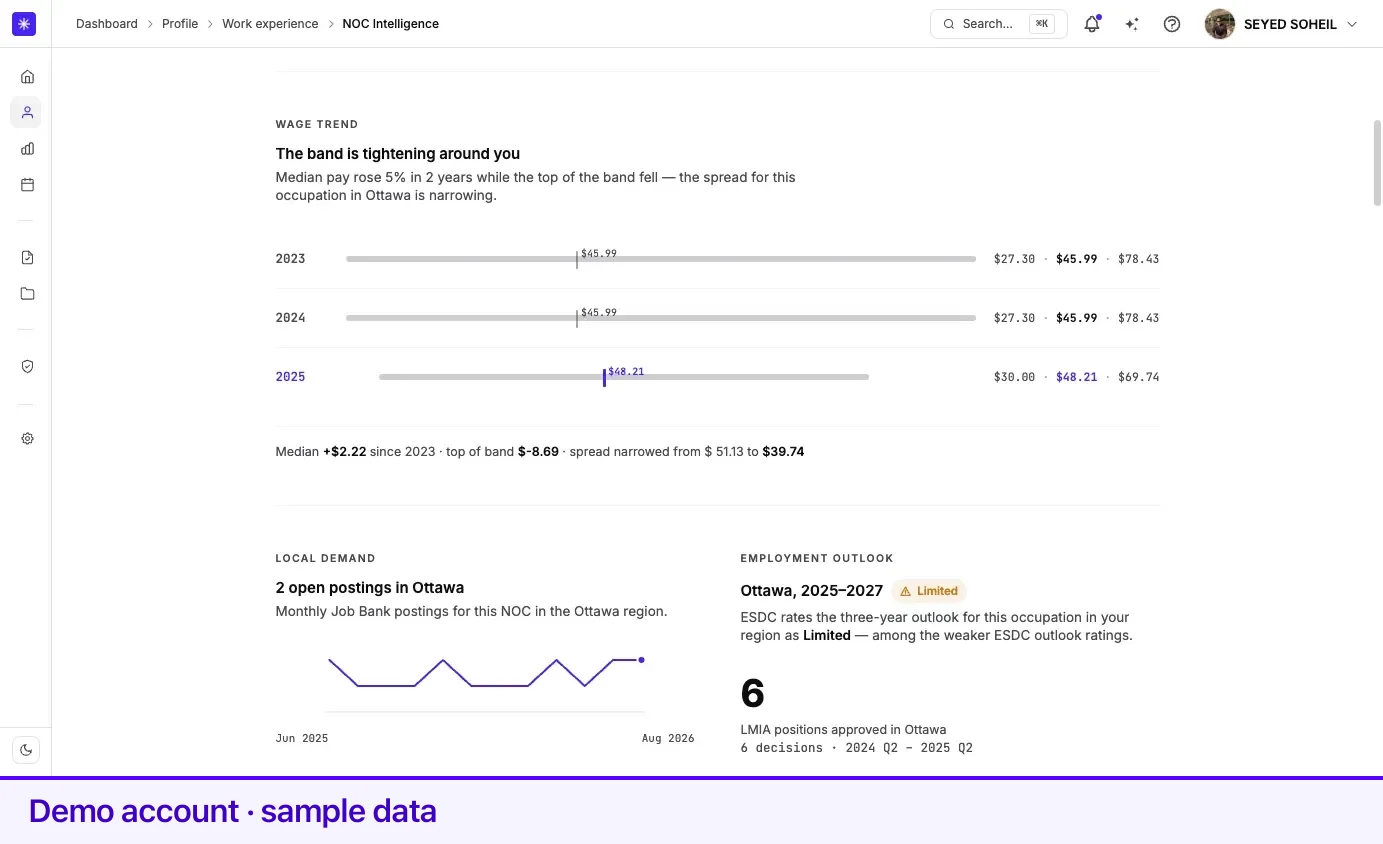Click the 2023 year label
The image size is (1383, 844).
click(290, 259)
